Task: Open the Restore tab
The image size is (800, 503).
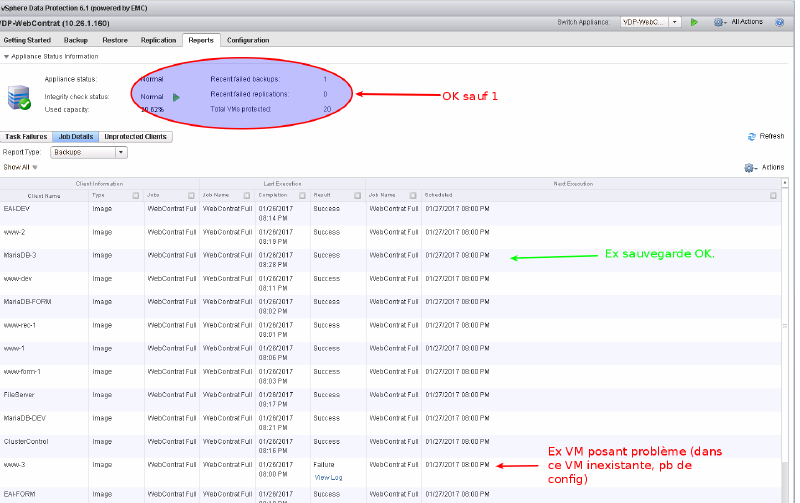Action: click(x=114, y=40)
